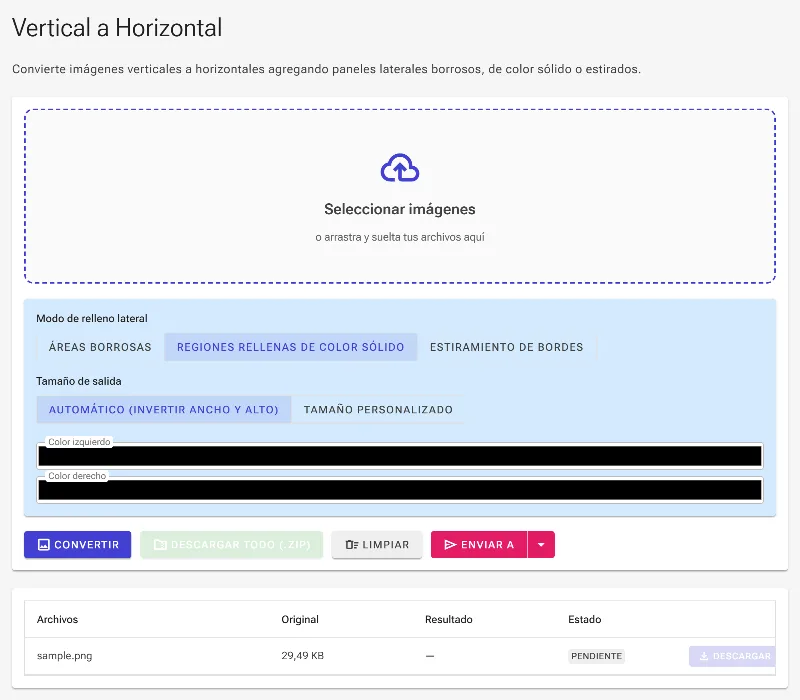Click the Resultado column header
This screenshot has width=800, height=700.
(448, 619)
